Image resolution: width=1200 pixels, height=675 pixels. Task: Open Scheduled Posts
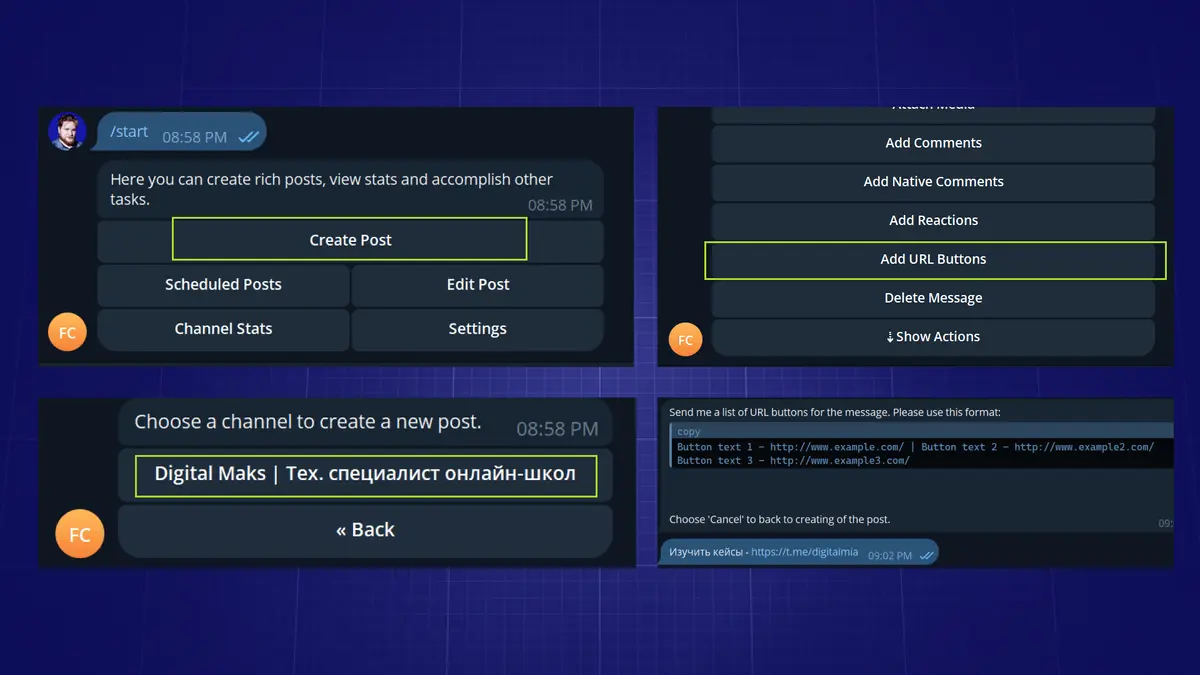[223, 285]
